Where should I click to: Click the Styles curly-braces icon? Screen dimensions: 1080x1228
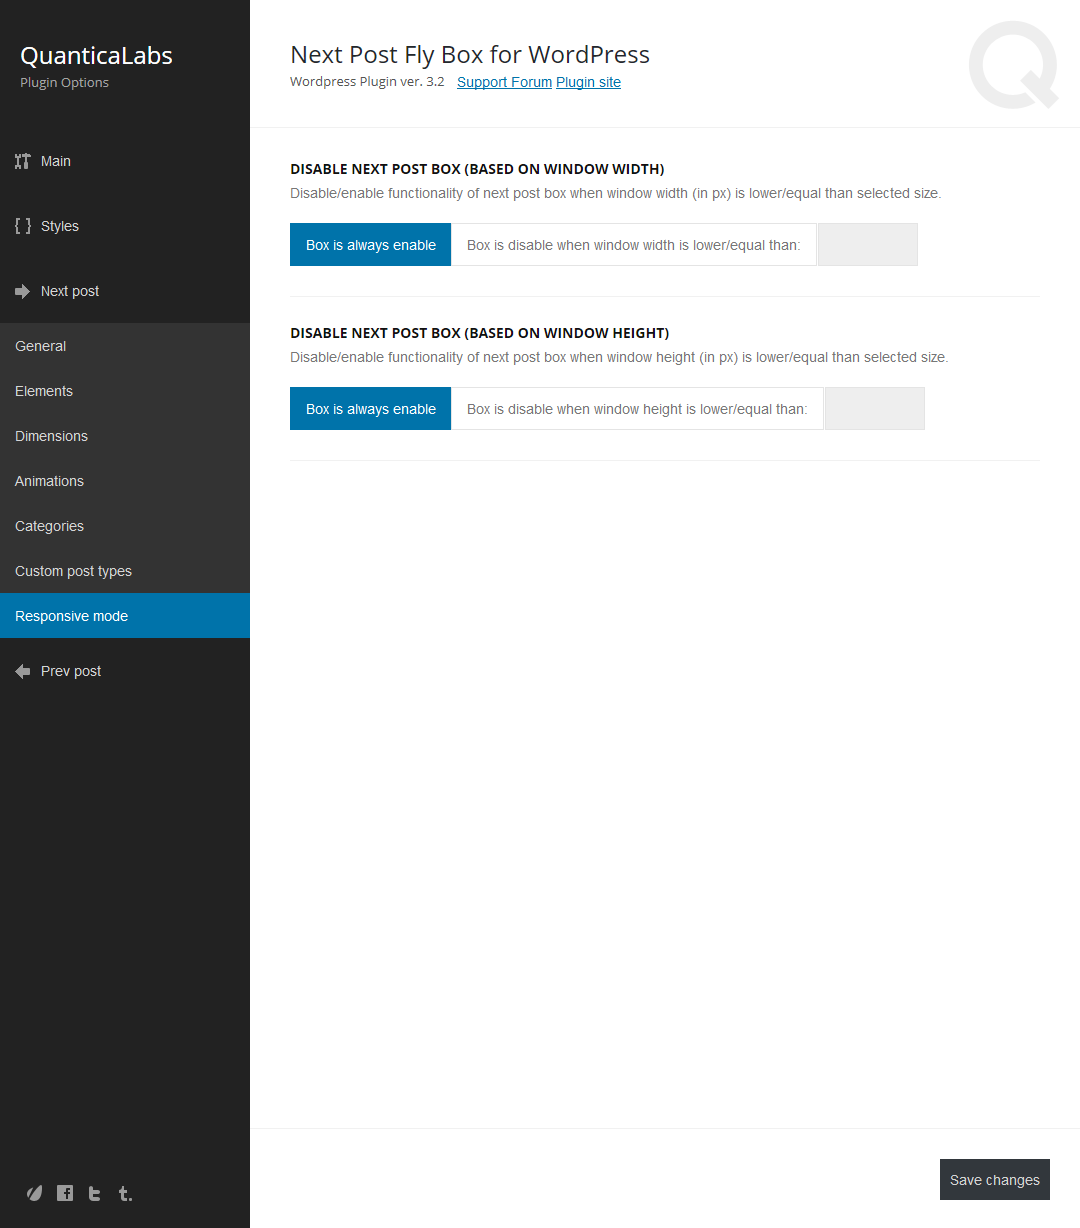[23, 226]
